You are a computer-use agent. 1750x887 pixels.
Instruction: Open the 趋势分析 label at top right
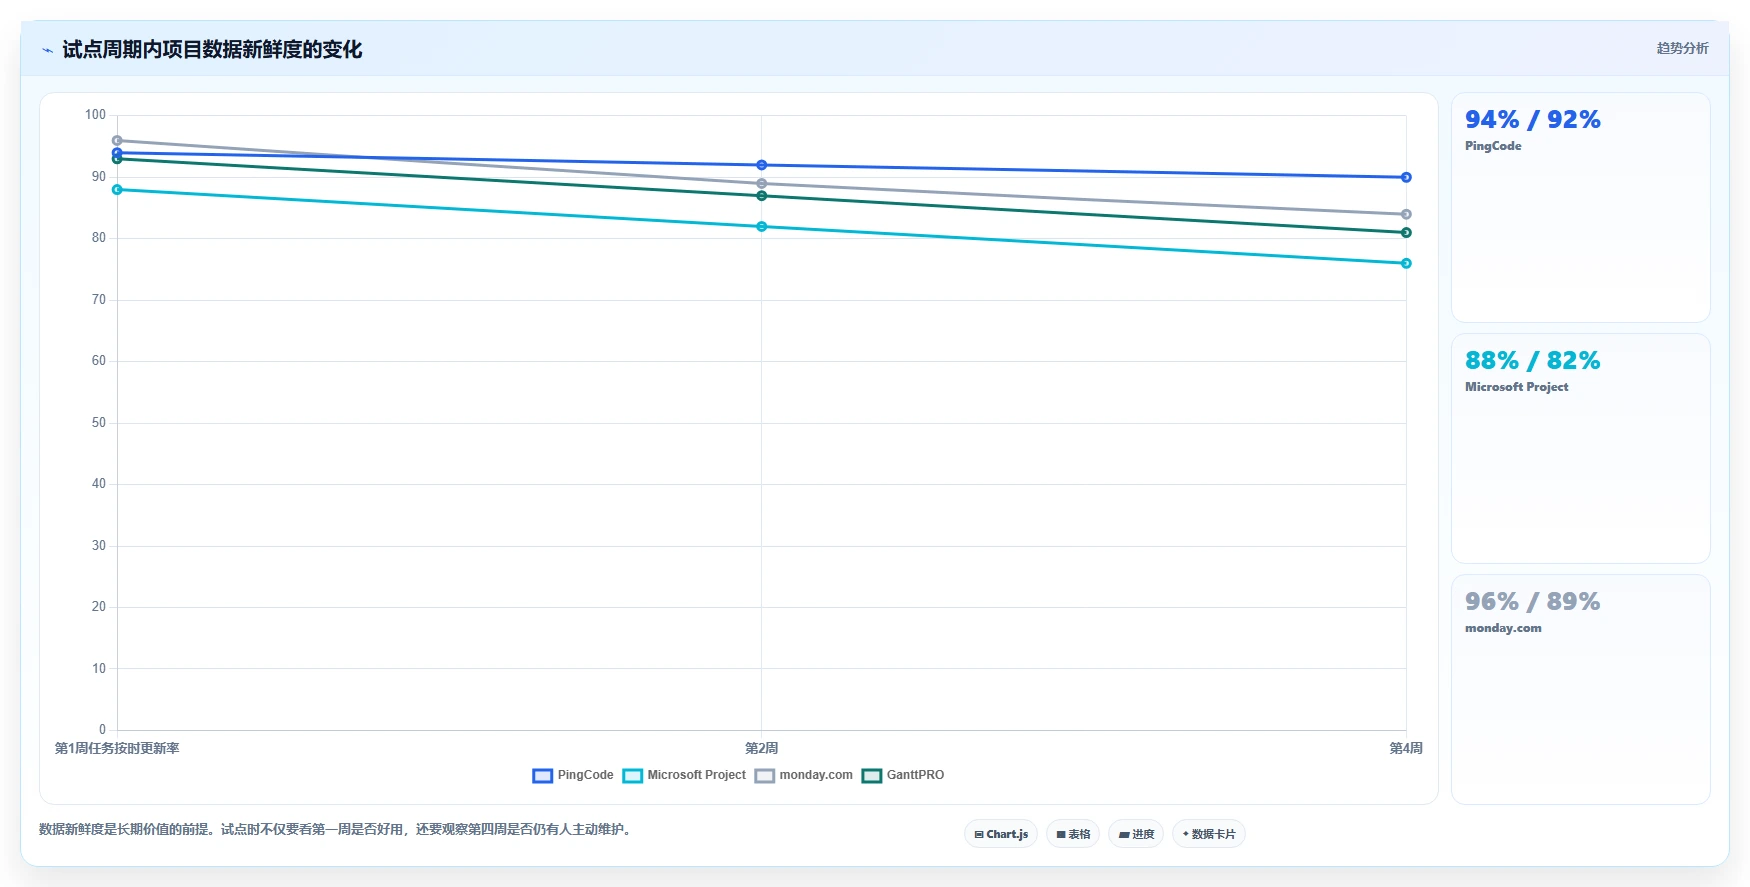(x=1682, y=48)
